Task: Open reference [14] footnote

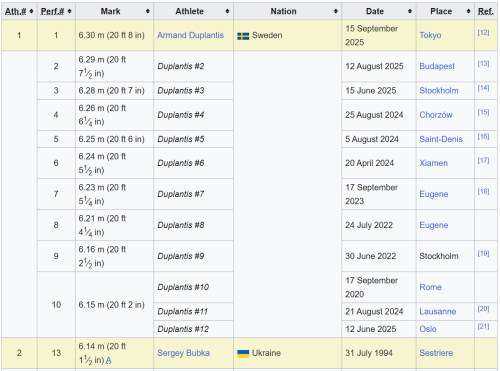Action: pyautogui.click(x=483, y=88)
